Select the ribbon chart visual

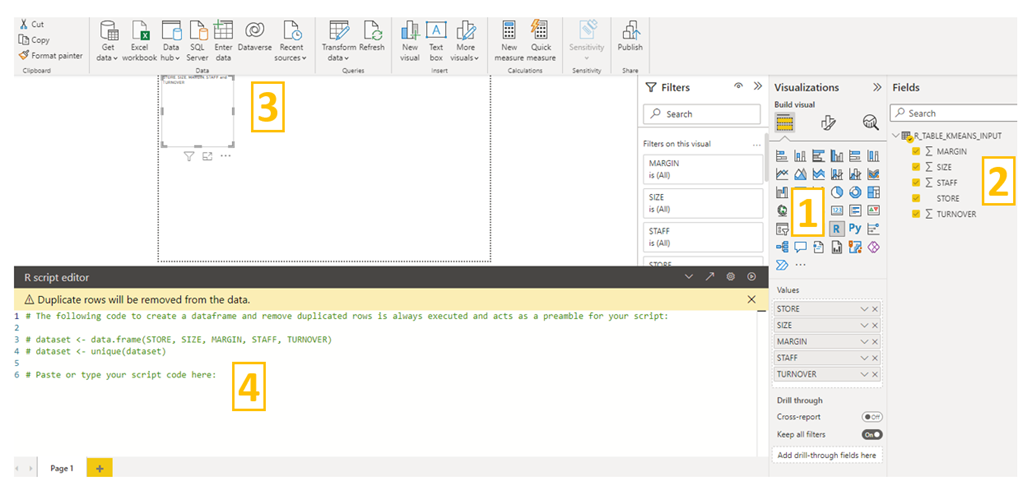click(873, 174)
